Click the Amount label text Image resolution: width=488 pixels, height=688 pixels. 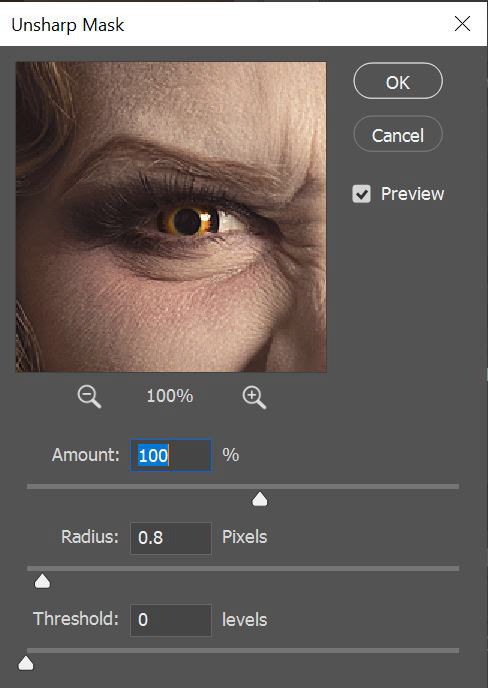pos(86,455)
